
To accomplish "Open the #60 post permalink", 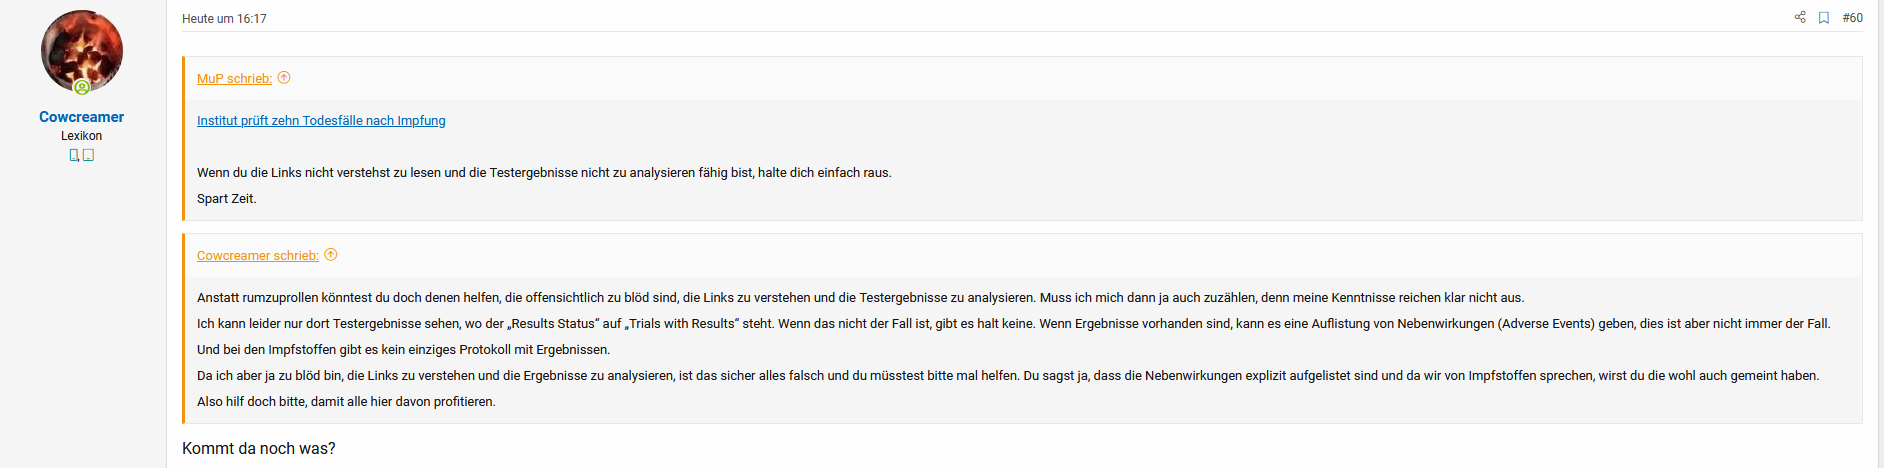I will 1852,18.
